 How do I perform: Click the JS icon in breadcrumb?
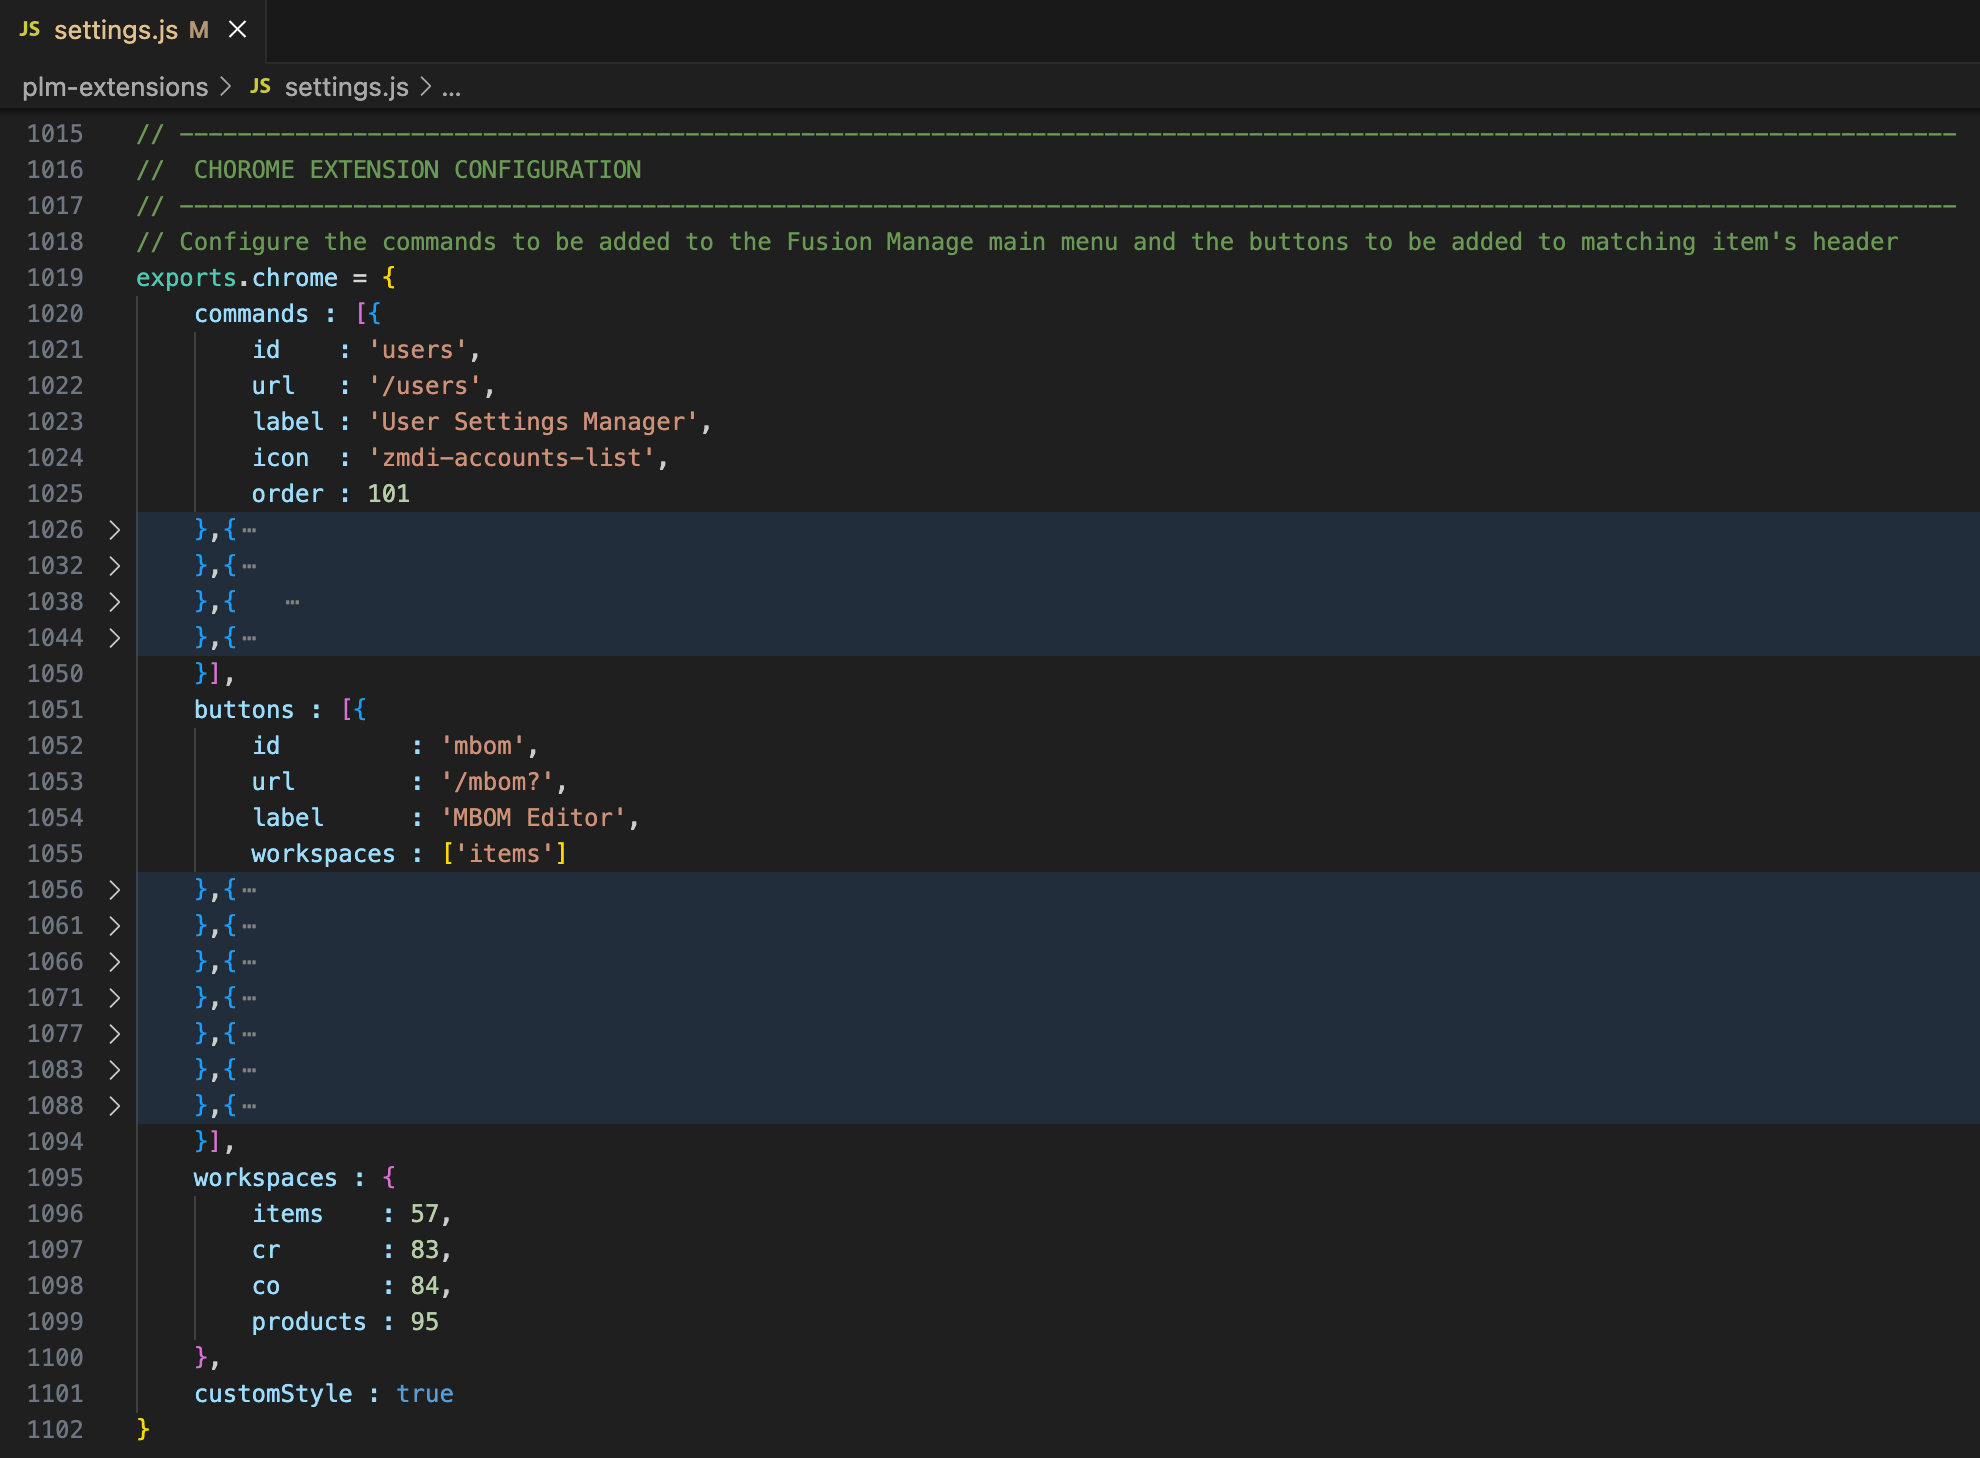point(260,86)
